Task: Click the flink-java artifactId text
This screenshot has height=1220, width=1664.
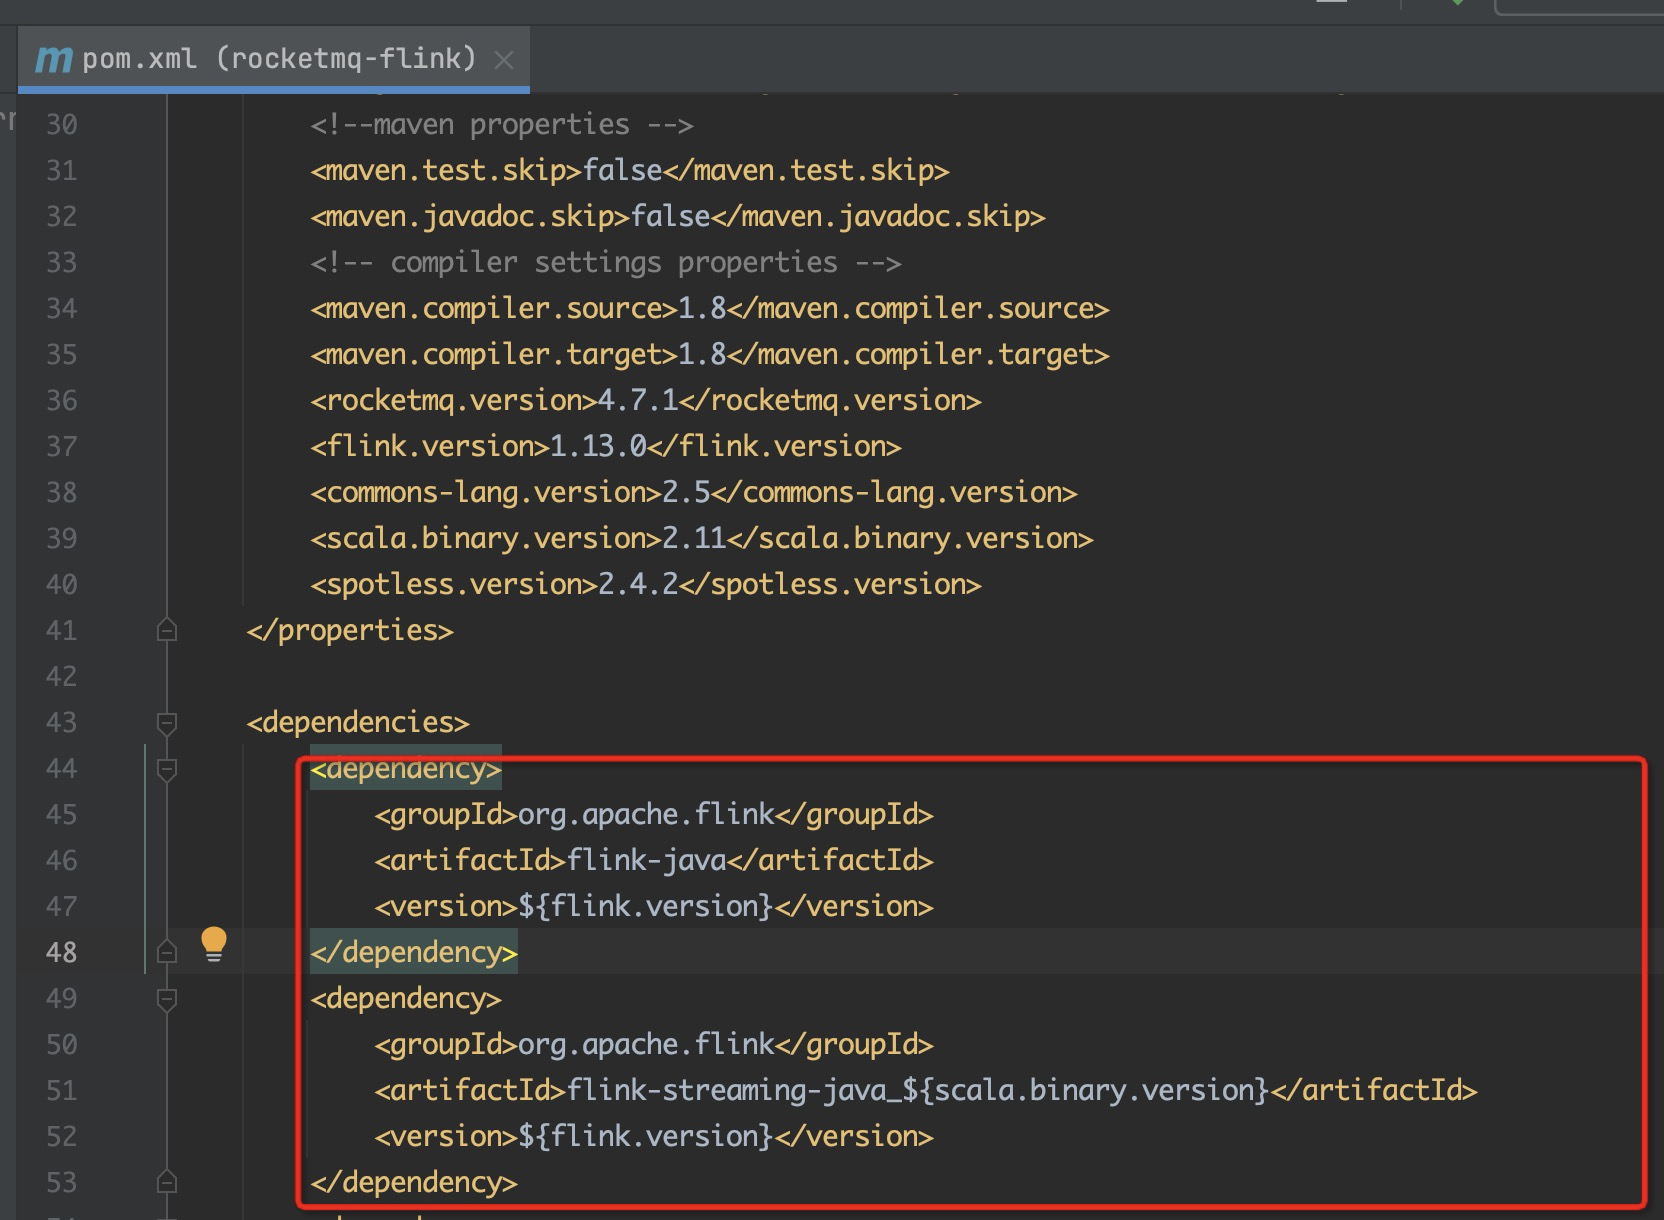Action: [x=646, y=860]
